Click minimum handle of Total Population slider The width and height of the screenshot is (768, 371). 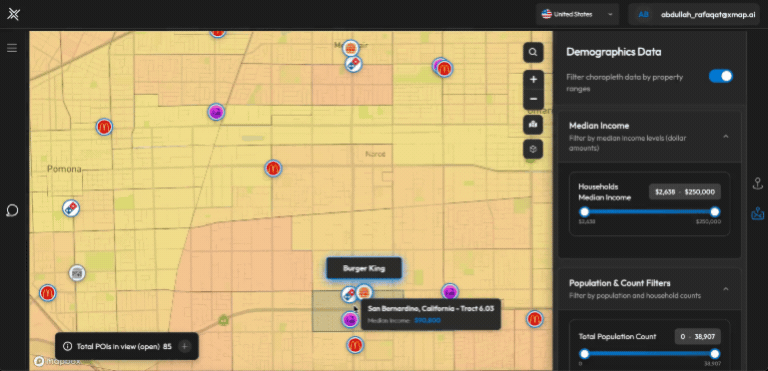(x=584, y=354)
